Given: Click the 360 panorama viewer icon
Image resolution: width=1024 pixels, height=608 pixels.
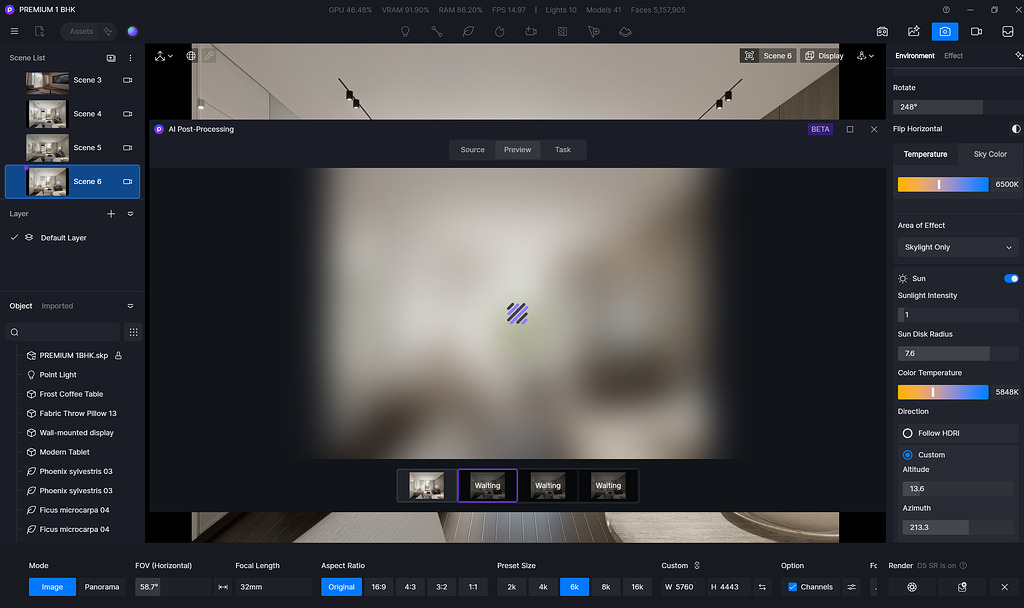Looking at the screenshot, I should pos(882,31).
